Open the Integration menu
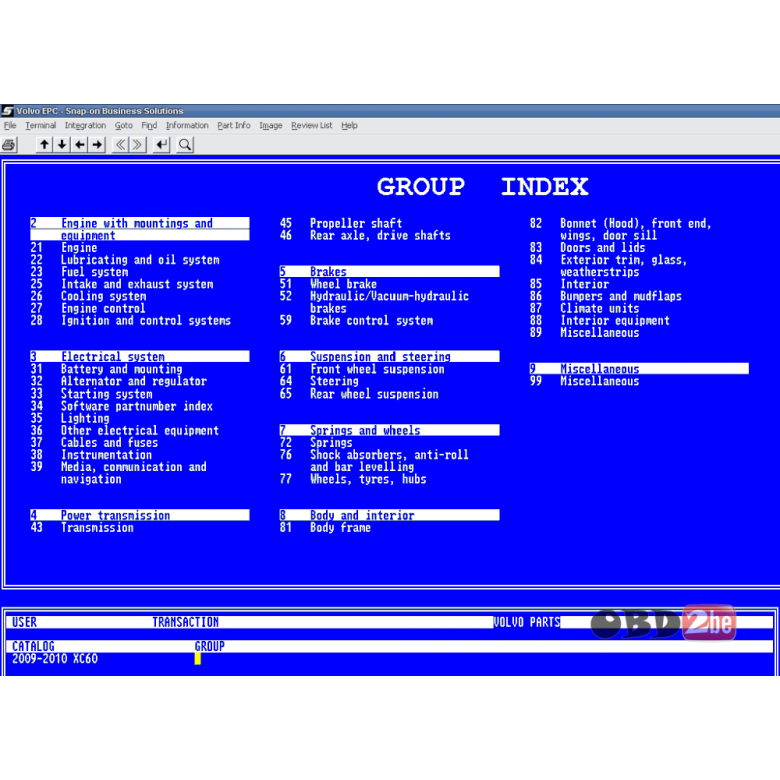Viewport: 780px width, 780px height. point(85,125)
